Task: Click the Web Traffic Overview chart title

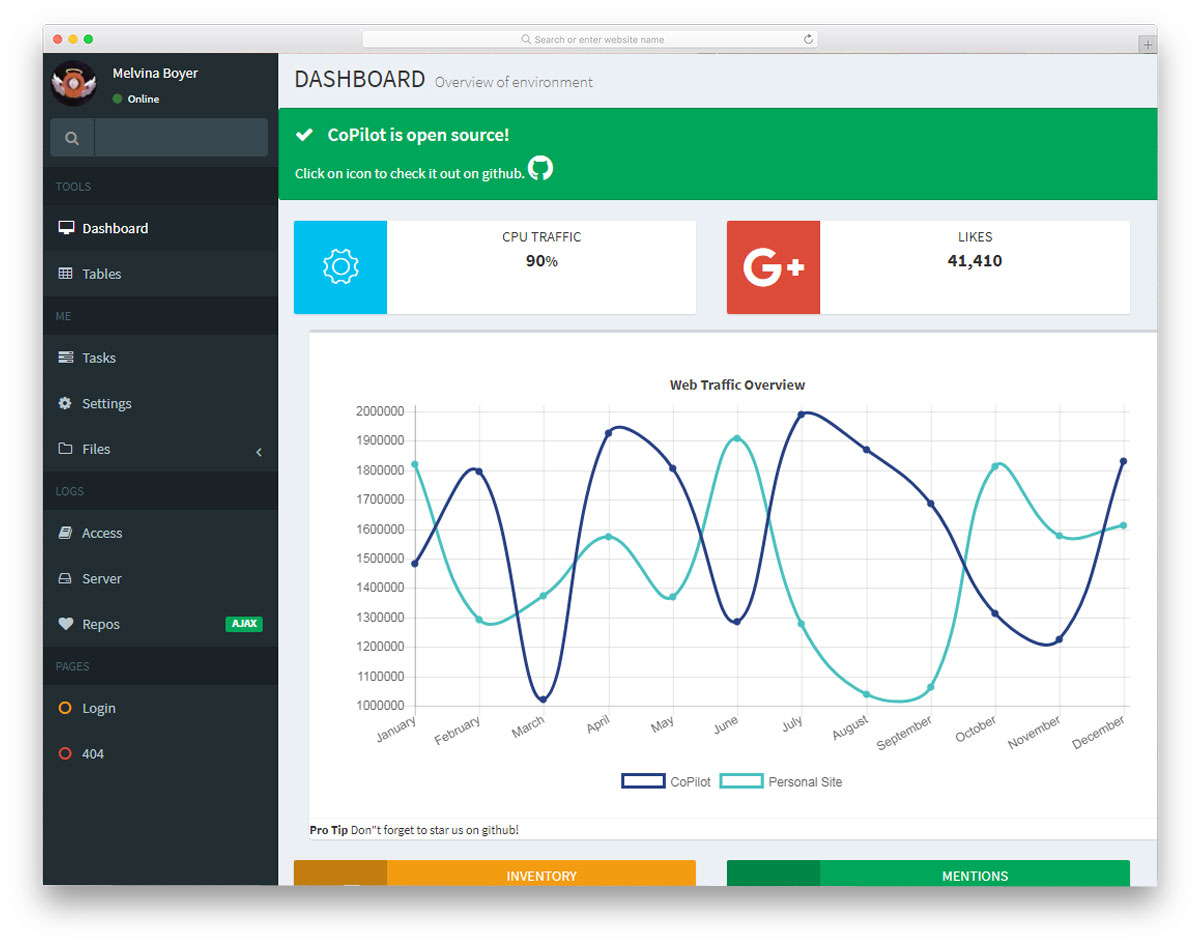Action: (737, 384)
